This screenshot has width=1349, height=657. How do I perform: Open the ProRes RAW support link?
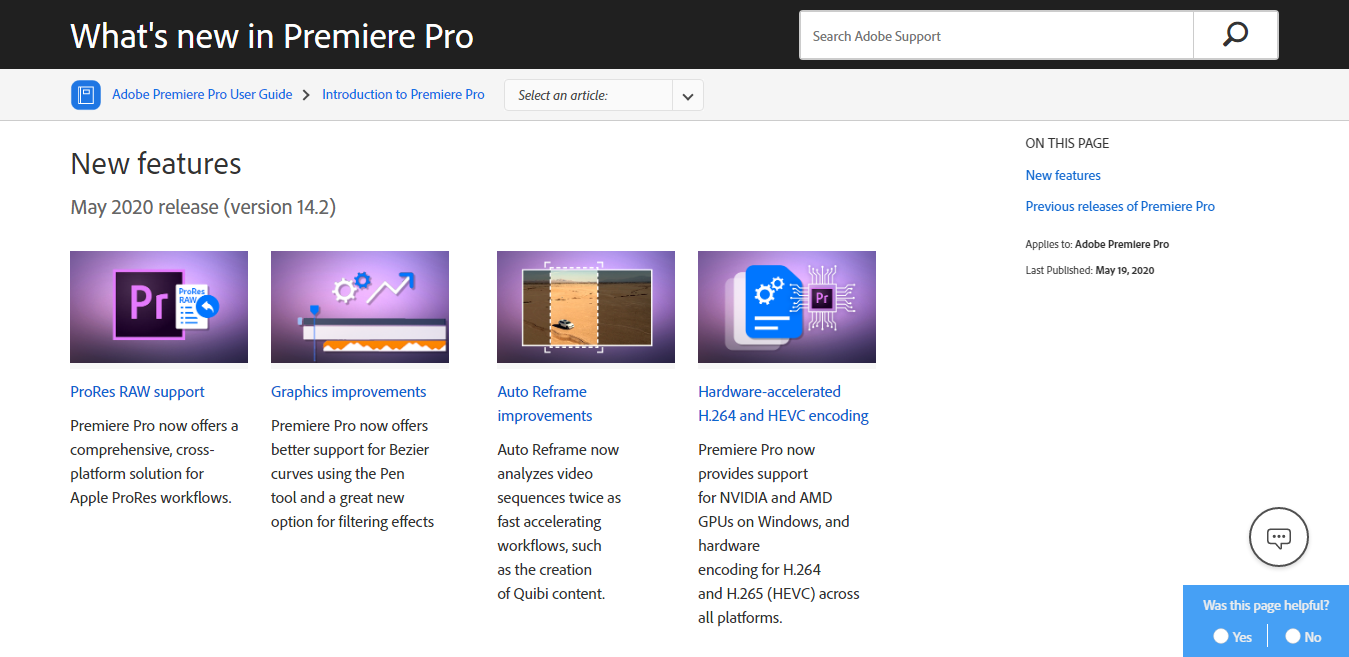pyautogui.click(x=138, y=392)
